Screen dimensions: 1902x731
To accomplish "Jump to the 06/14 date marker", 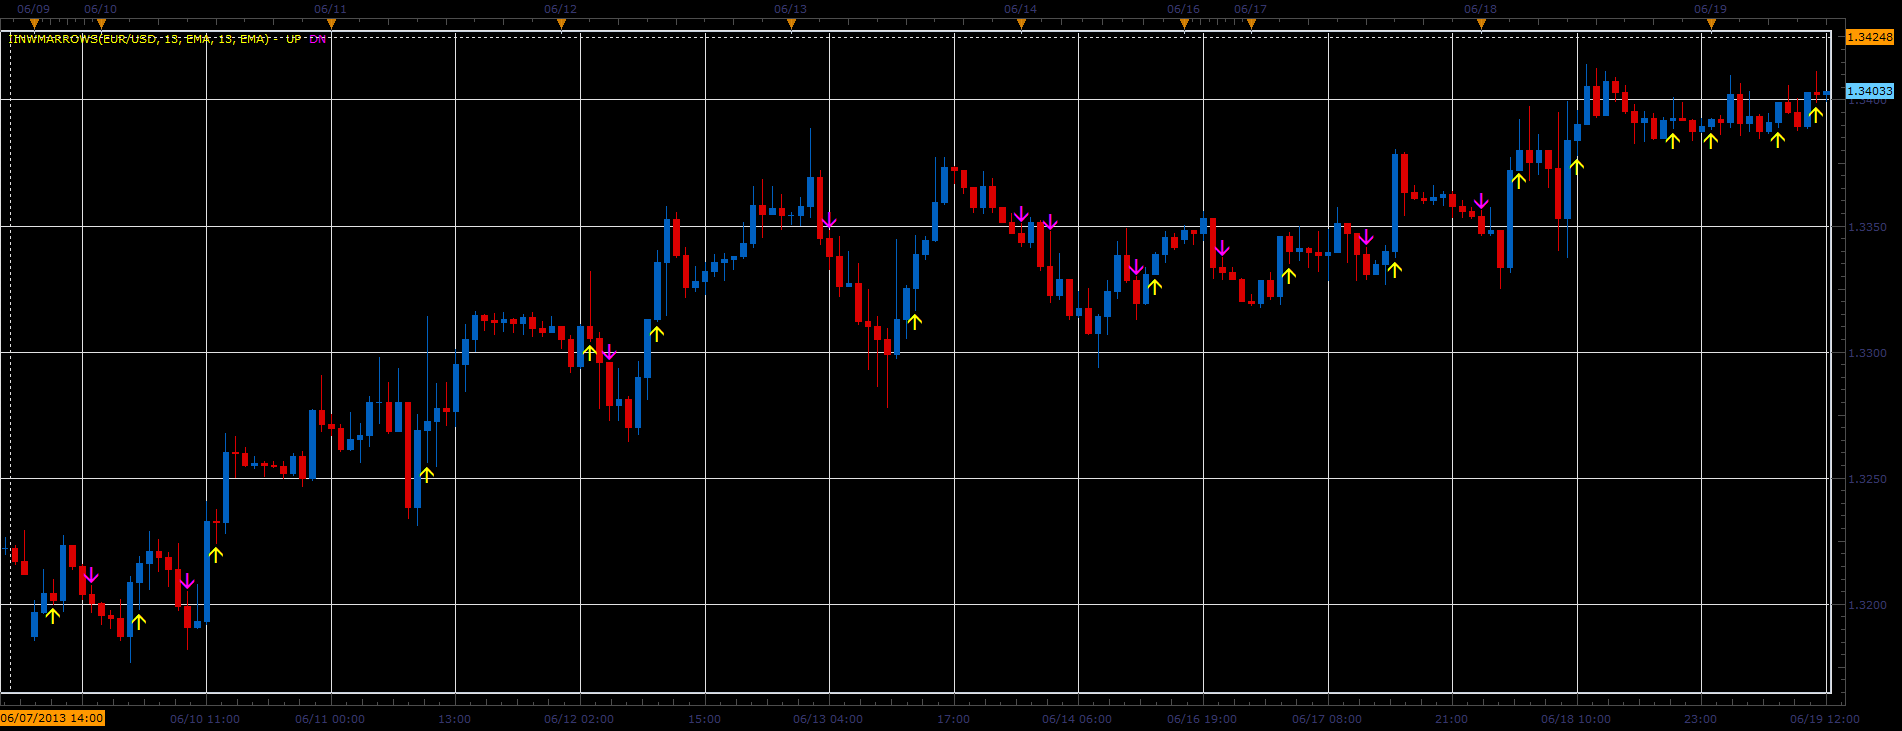I will coord(1020,24).
